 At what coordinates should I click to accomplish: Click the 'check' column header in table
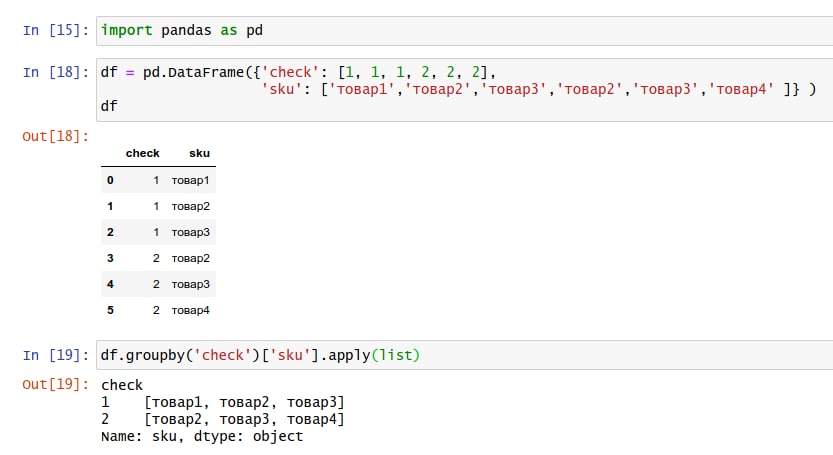(142, 153)
